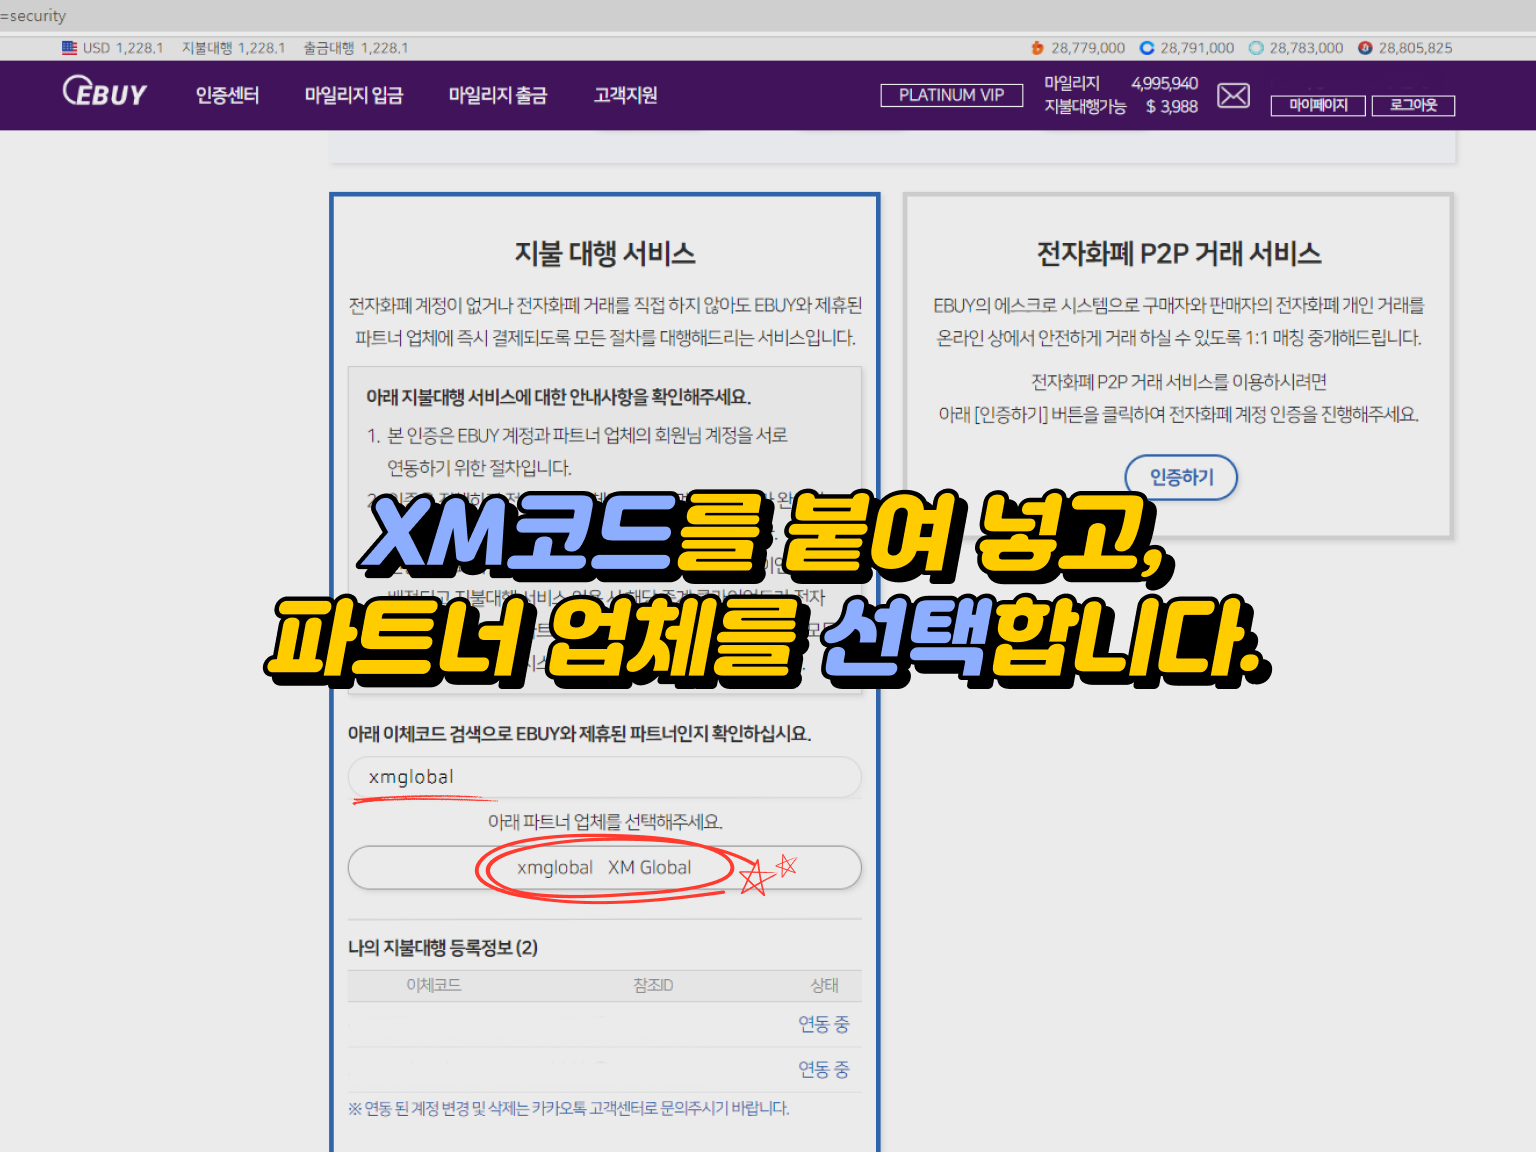
Task: Open the 고객지원 menu
Action: click(624, 95)
